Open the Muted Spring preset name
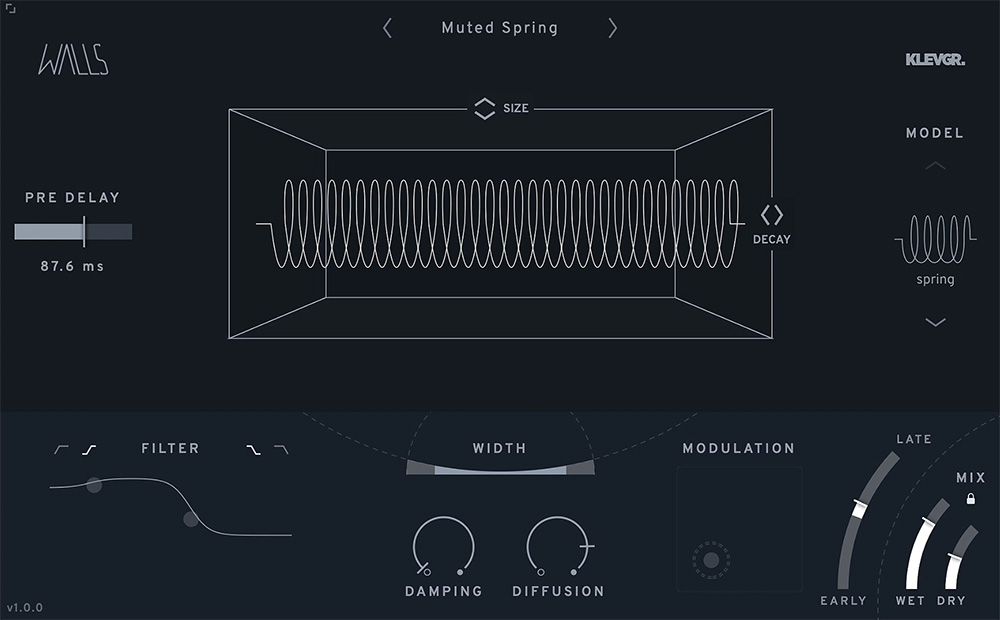Screen dimensions: 1000x620 pyautogui.click(x=499, y=28)
